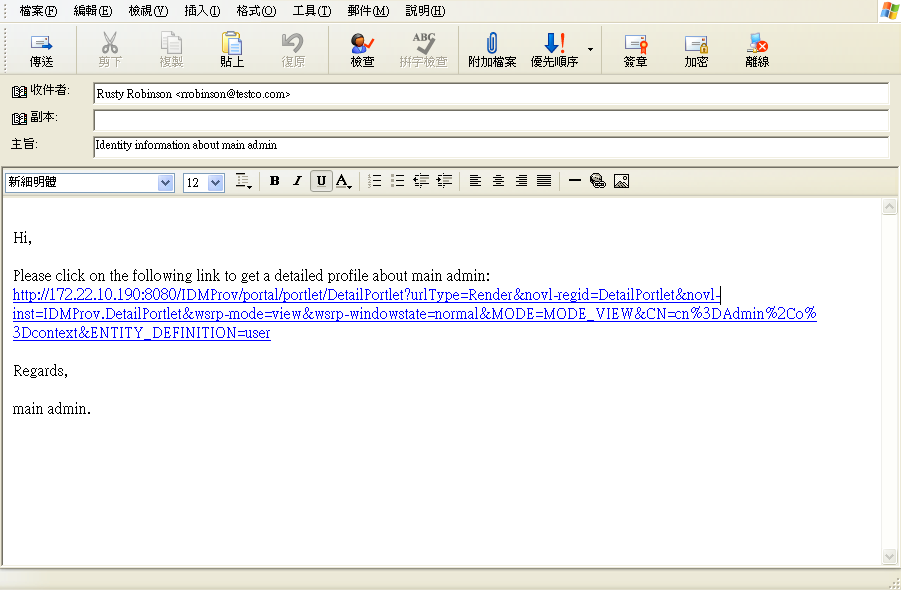The height and width of the screenshot is (590, 901).
Task: Open the 工具(T) menu
Action: [312, 11]
